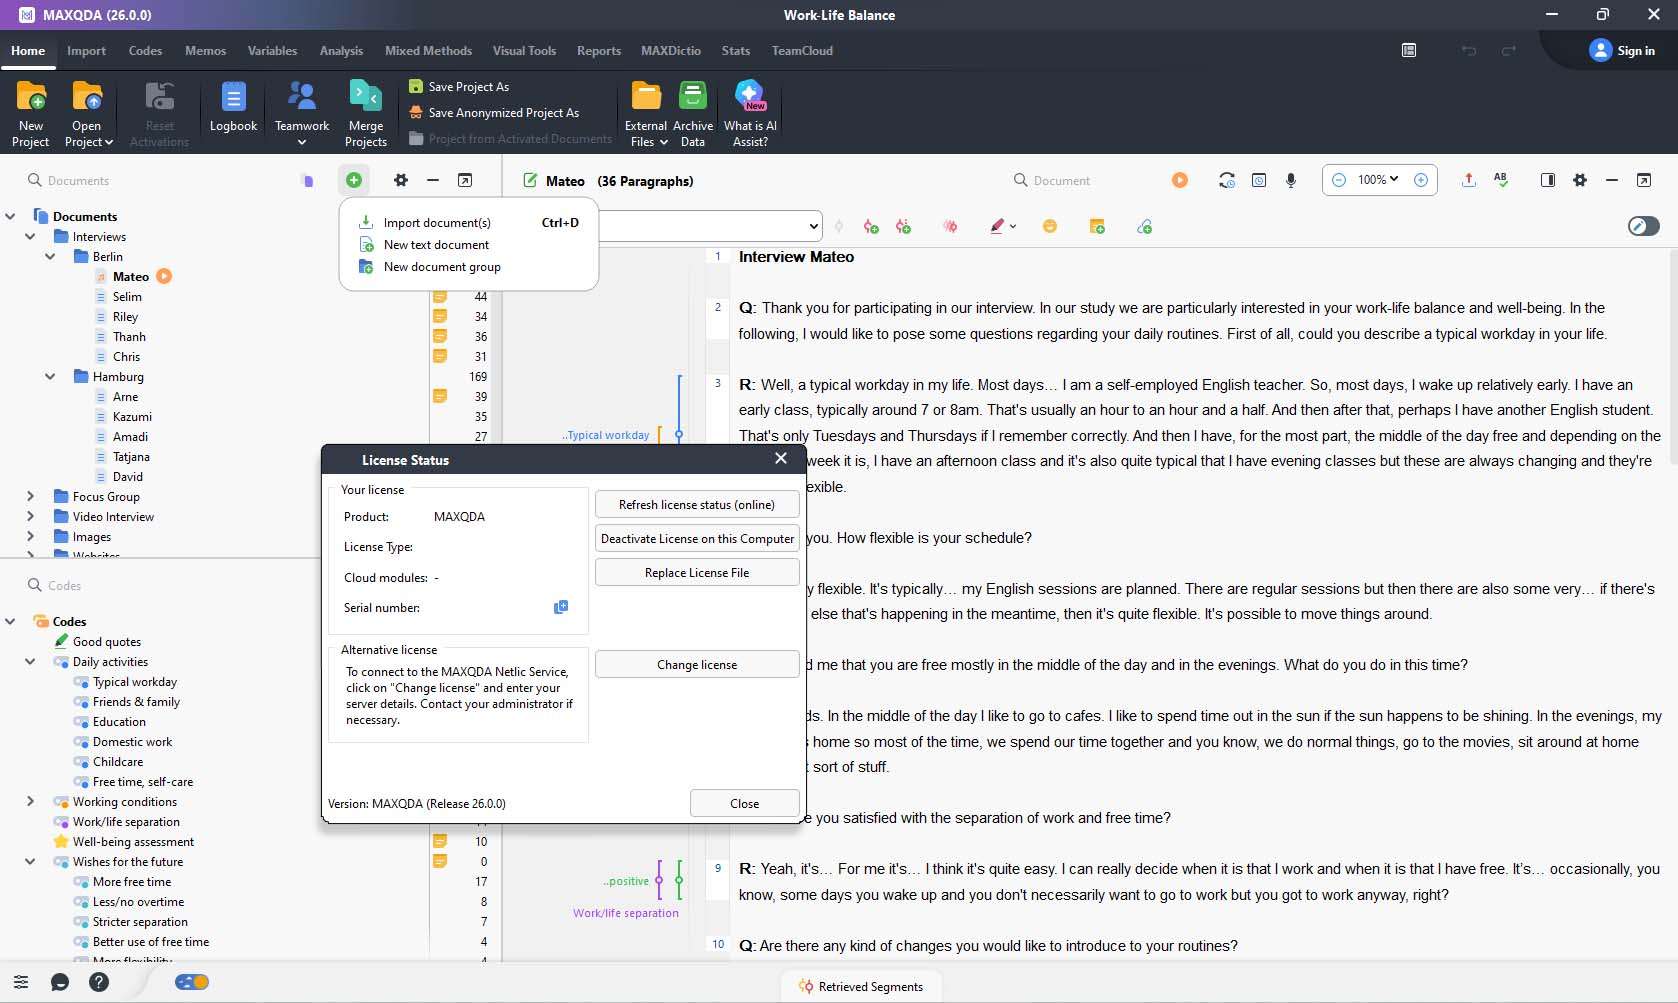Click the Change license button

point(696,665)
